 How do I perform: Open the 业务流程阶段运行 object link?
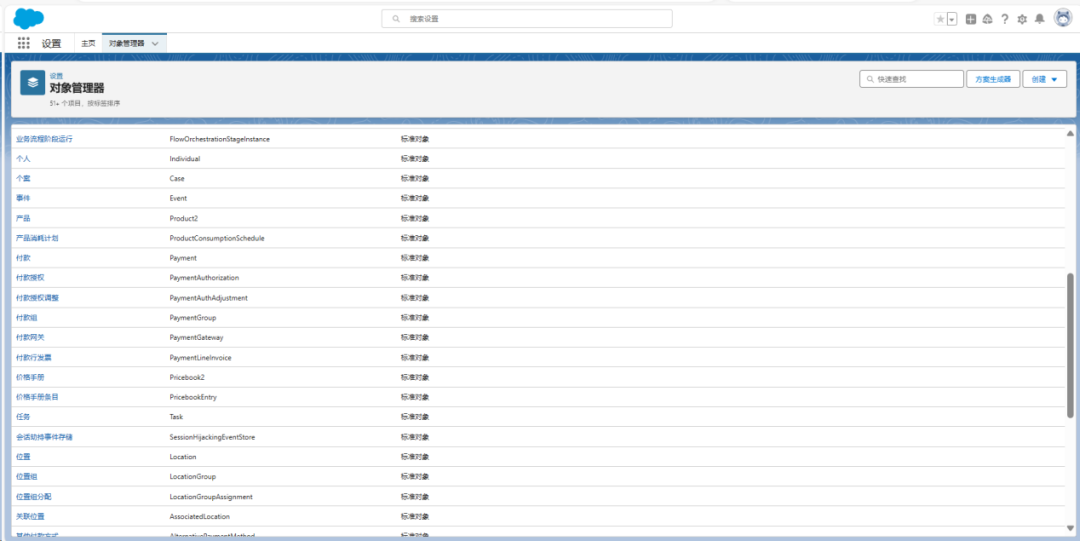44,139
